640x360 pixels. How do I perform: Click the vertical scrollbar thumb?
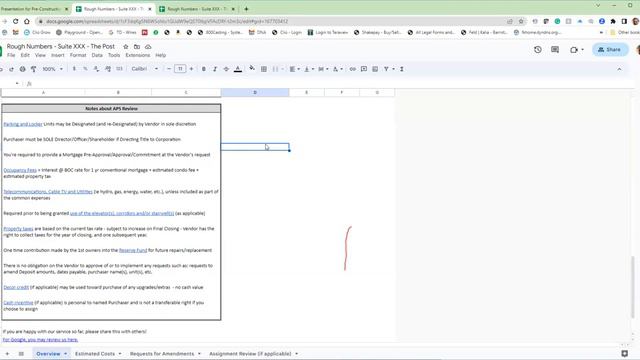pyautogui.click(x=633, y=286)
